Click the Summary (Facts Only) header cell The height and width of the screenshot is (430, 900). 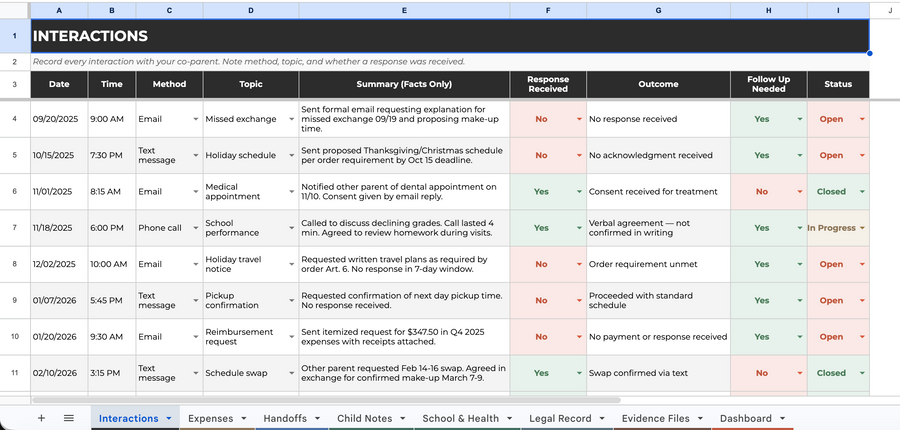[404, 84]
